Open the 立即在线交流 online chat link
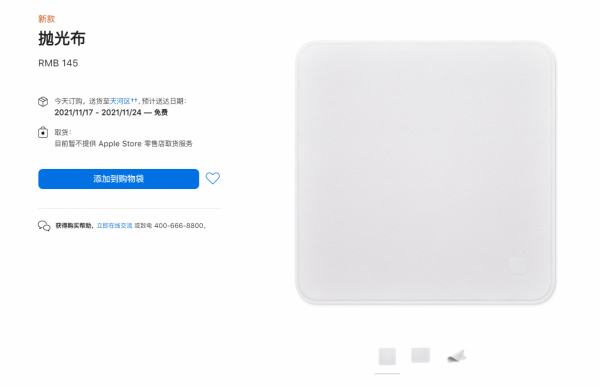The image size is (600, 387). click(x=114, y=226)
